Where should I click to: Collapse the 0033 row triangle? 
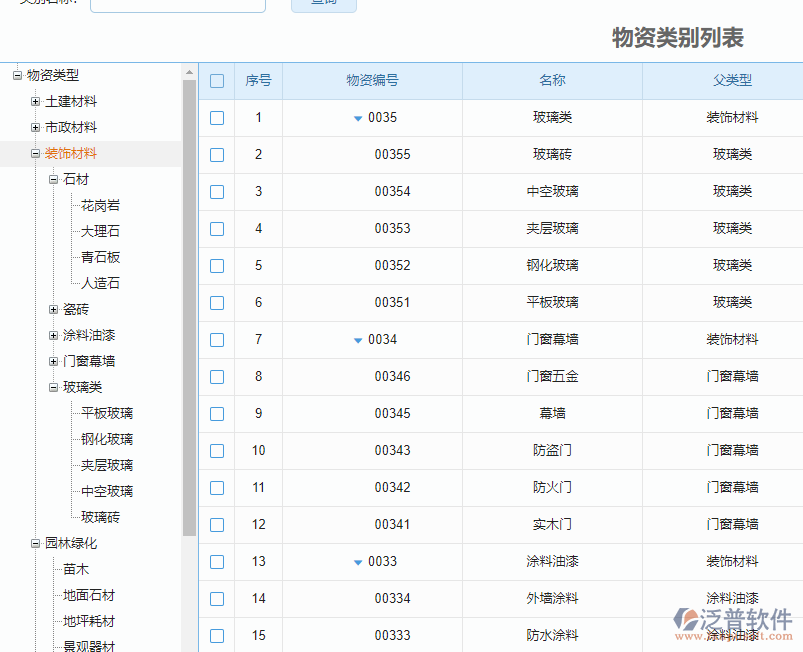pyautogui.click(x=358, y=562)
